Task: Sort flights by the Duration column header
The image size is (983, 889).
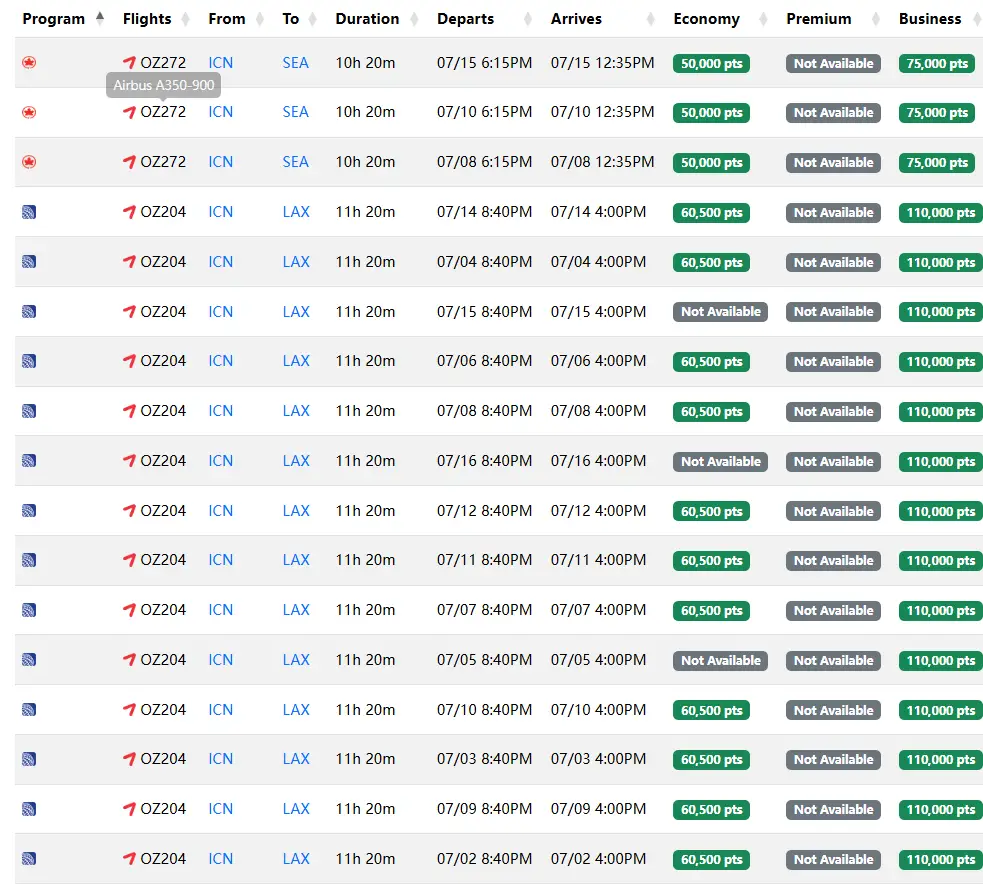Action: click(x=367, y=19)
